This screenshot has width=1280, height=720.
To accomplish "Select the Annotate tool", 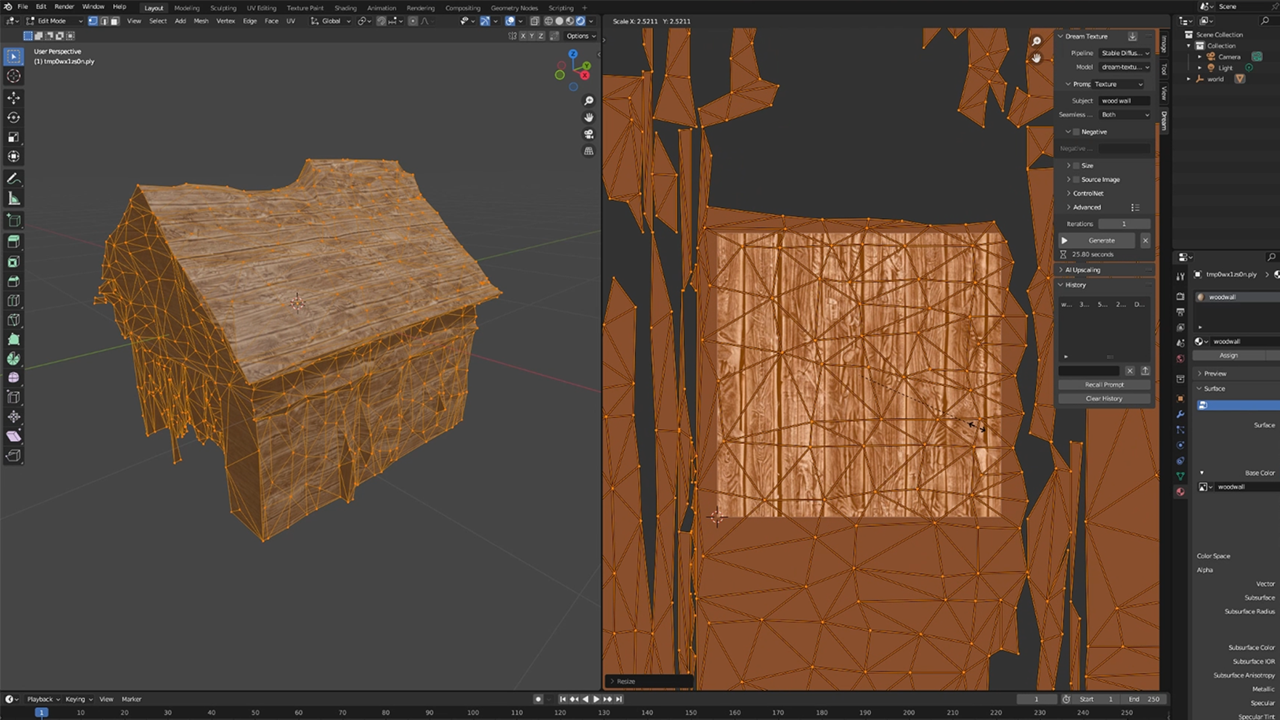I will (13, 177).
